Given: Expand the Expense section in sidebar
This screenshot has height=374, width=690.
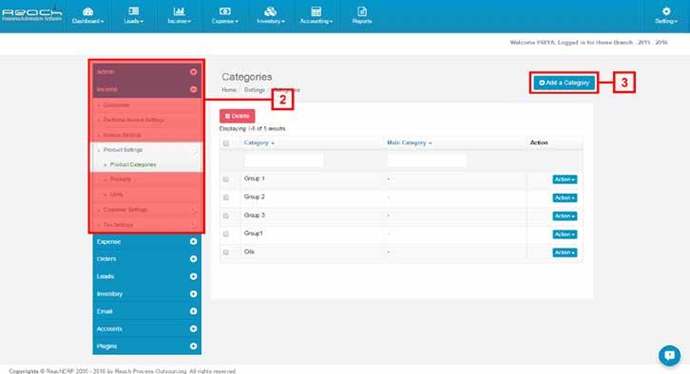Looking at the screenshot, I should point(147,242).
